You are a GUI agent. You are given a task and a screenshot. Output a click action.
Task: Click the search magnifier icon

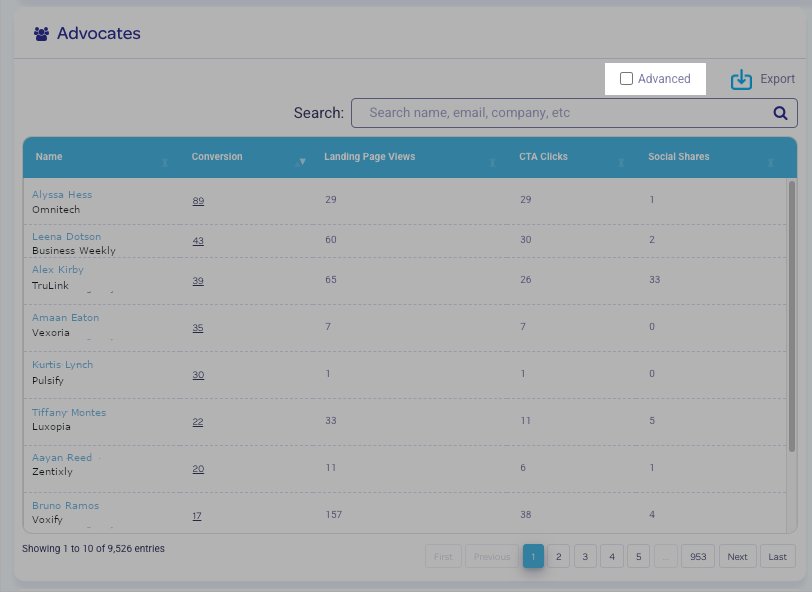coord(780,113)
